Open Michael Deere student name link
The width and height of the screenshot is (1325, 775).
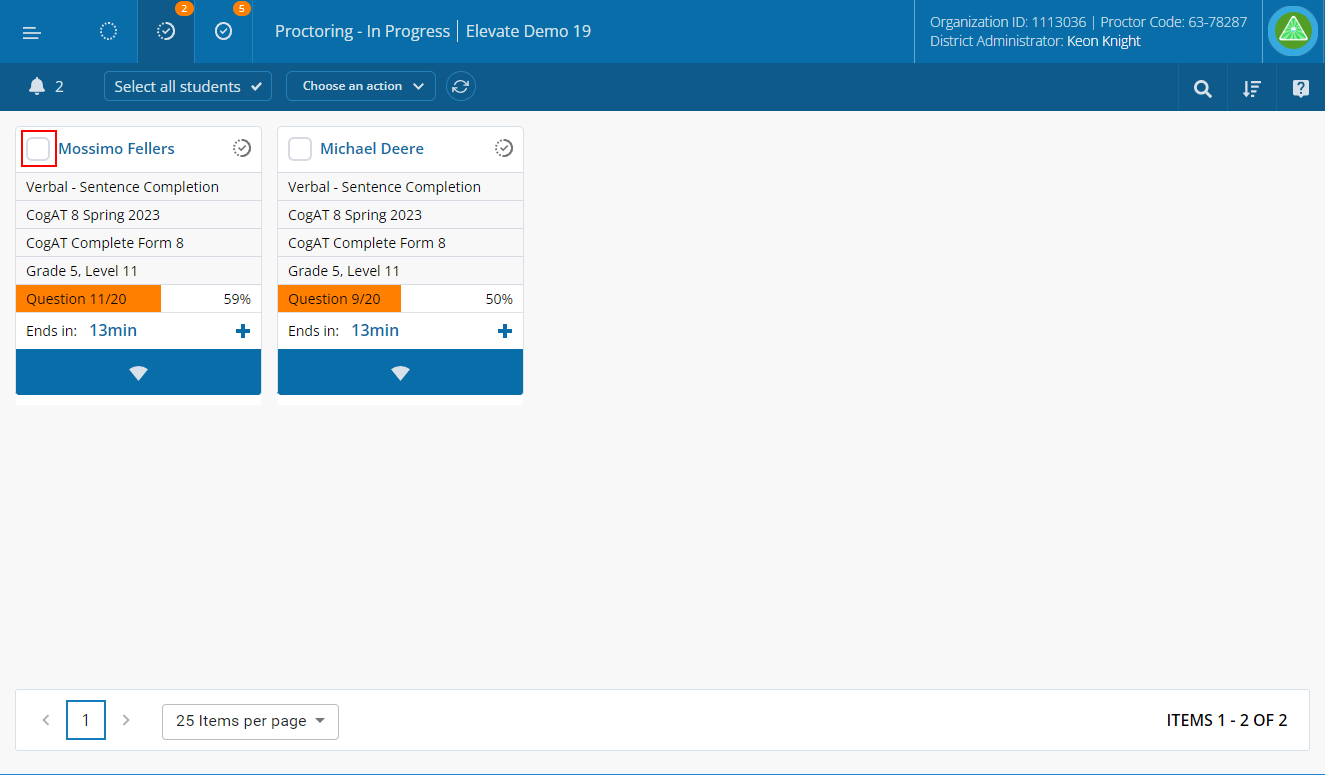[x=372, y=148]
